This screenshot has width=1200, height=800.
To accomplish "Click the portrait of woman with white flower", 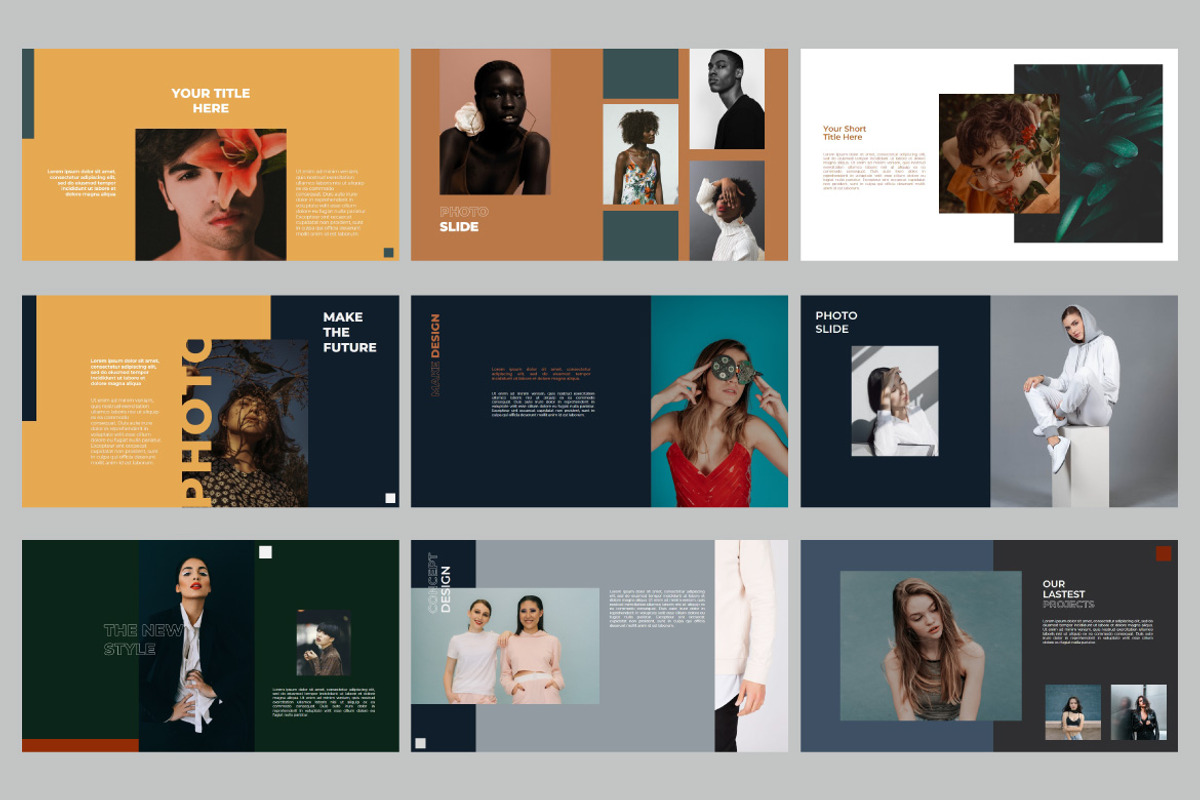I will (x=495, y=122).
